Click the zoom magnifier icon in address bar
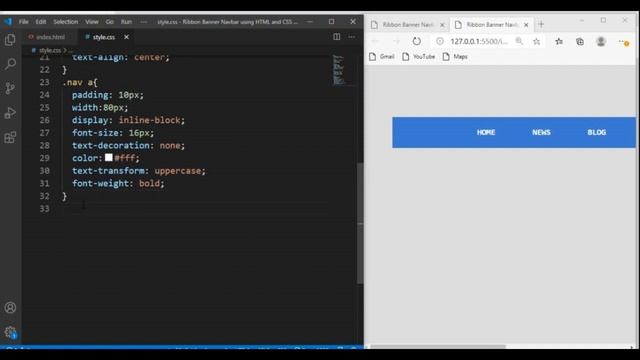This screenshot has width=640, height=360. pos(519,41)
